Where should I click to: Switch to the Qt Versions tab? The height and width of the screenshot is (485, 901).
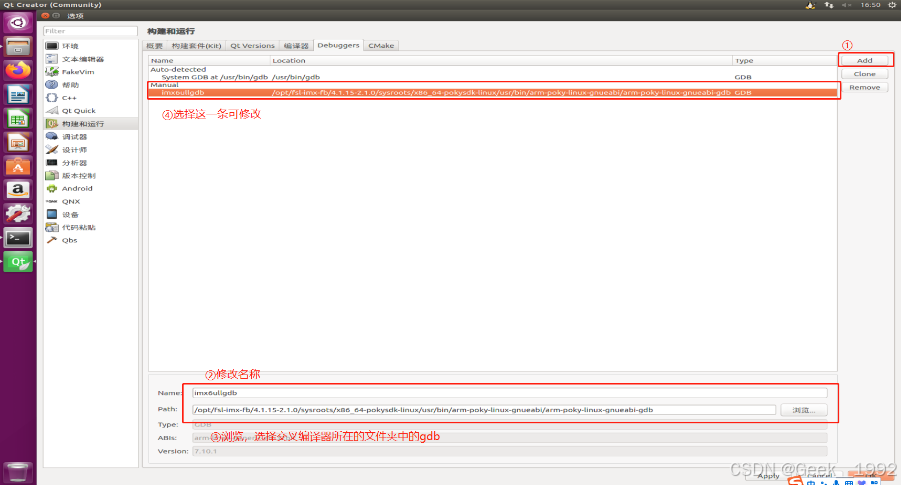pyautogui.click(x=252, y=45)
